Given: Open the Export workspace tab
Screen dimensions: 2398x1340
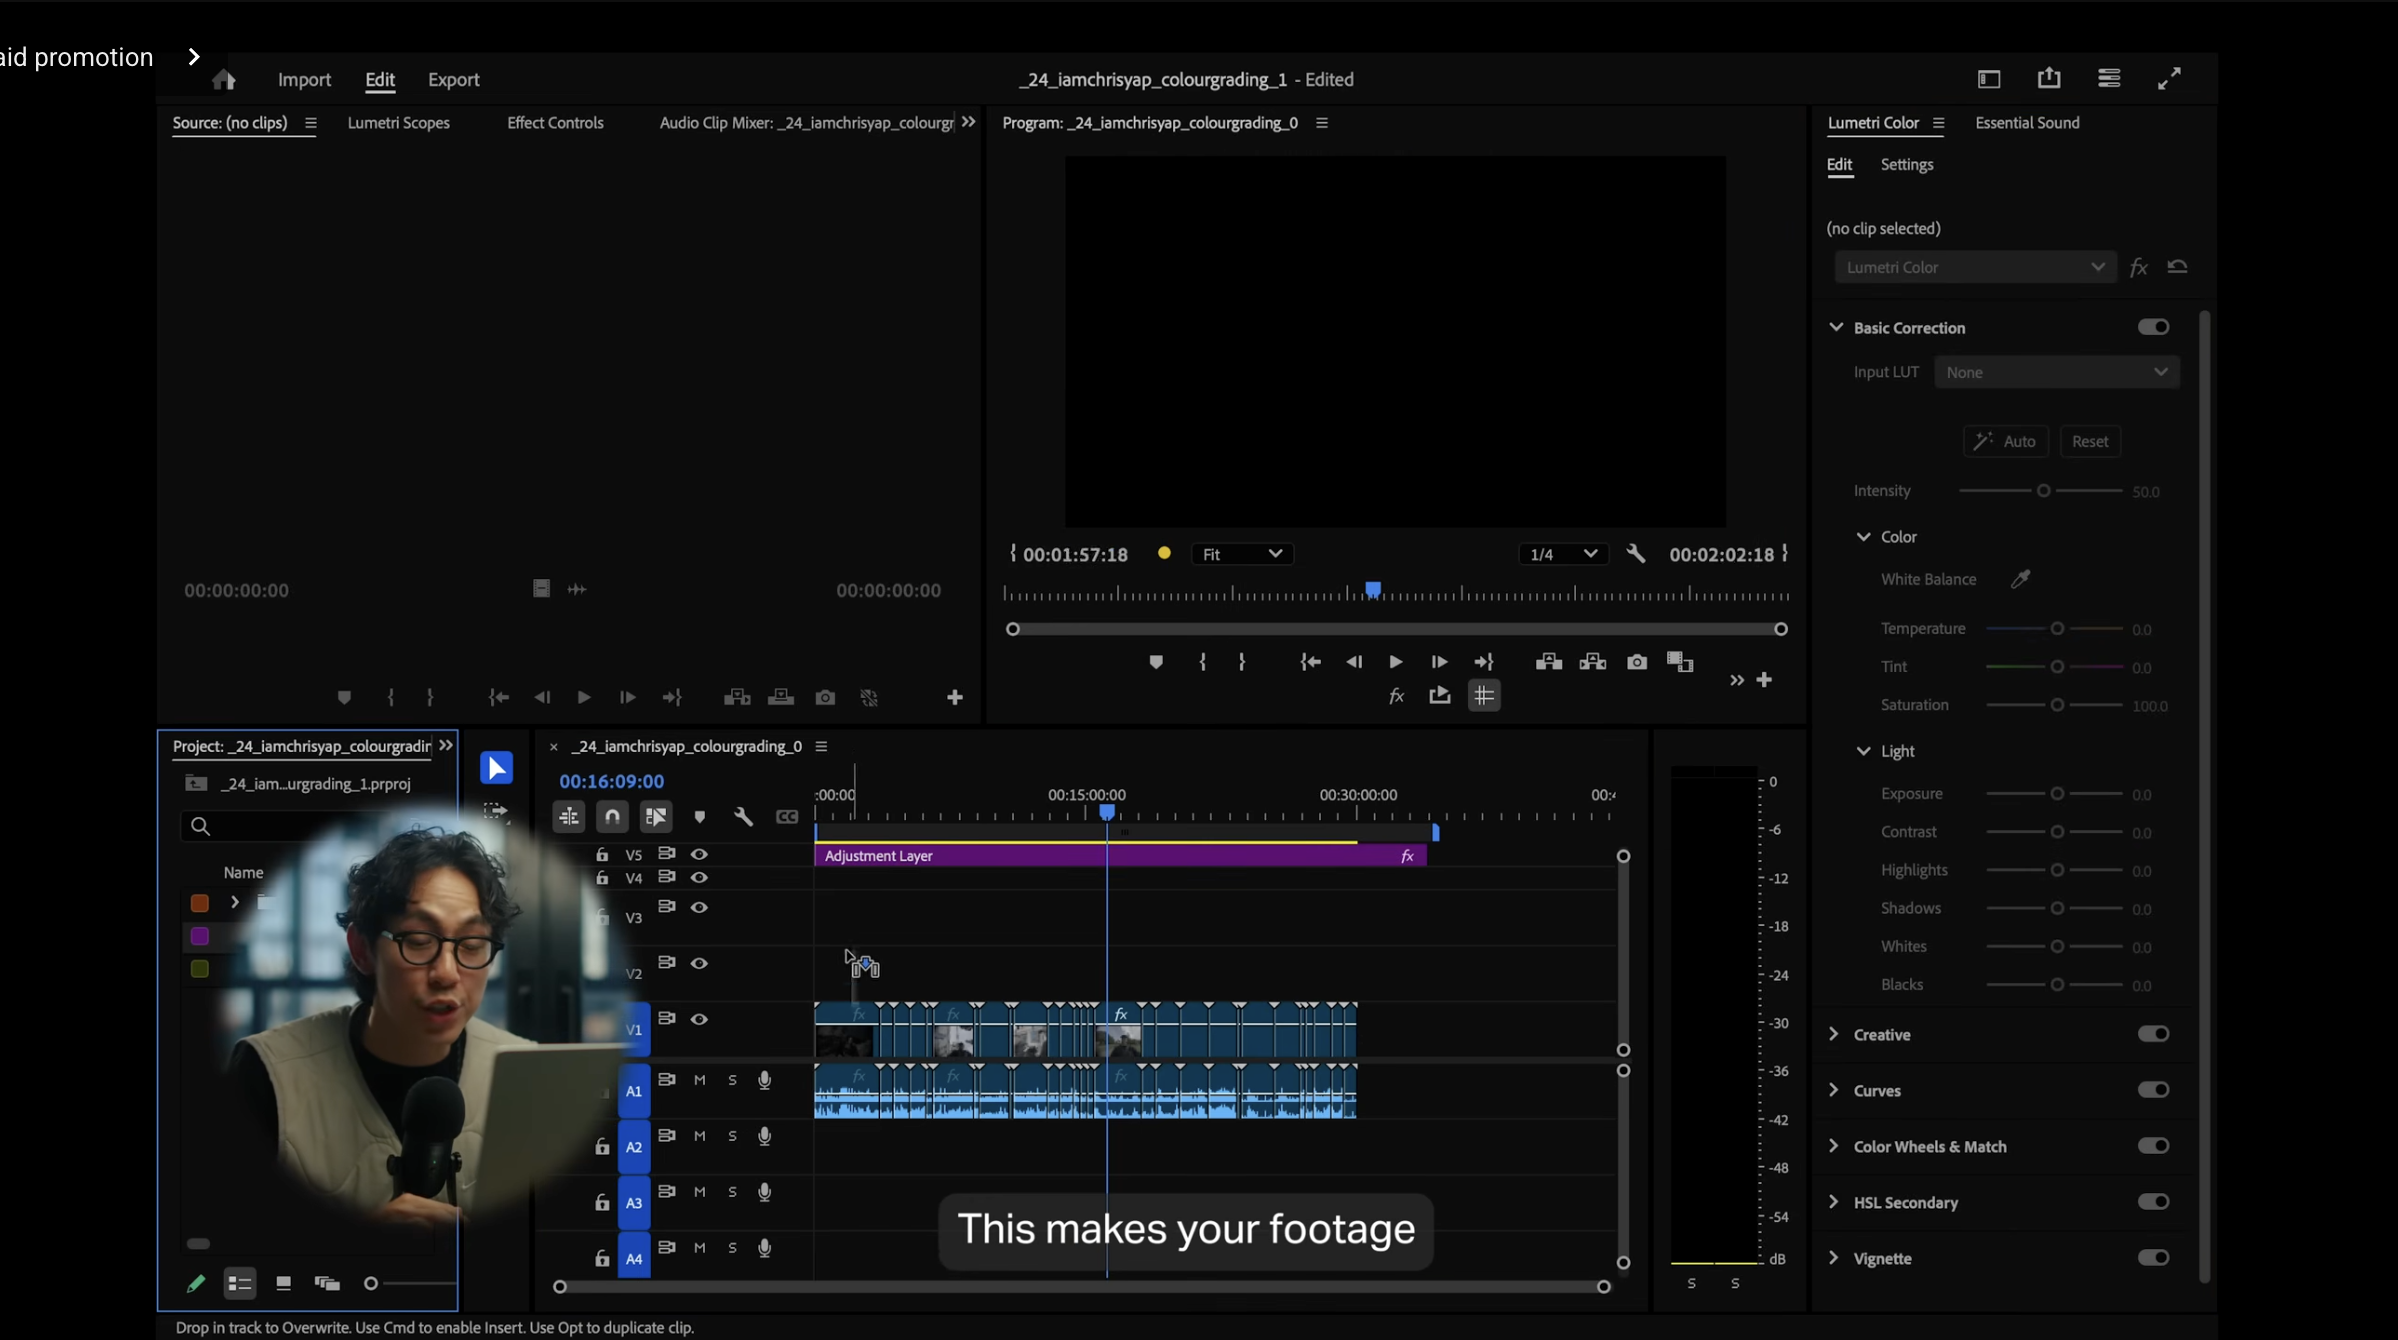Looking at the screenshot, I should pyautogui.click(x=454, y=79).
